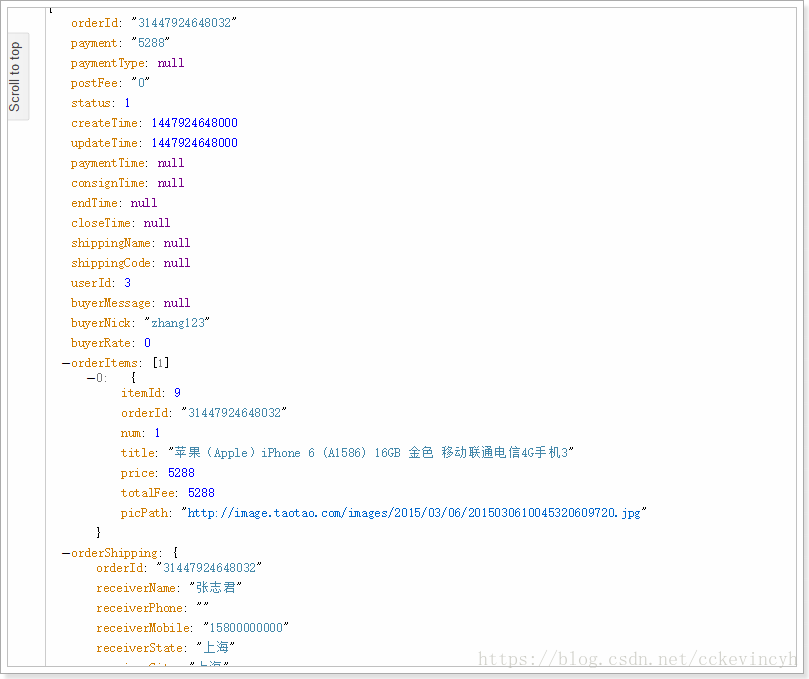Click the closeTime null value
The image size is (809, 679).
pos(157,223)
